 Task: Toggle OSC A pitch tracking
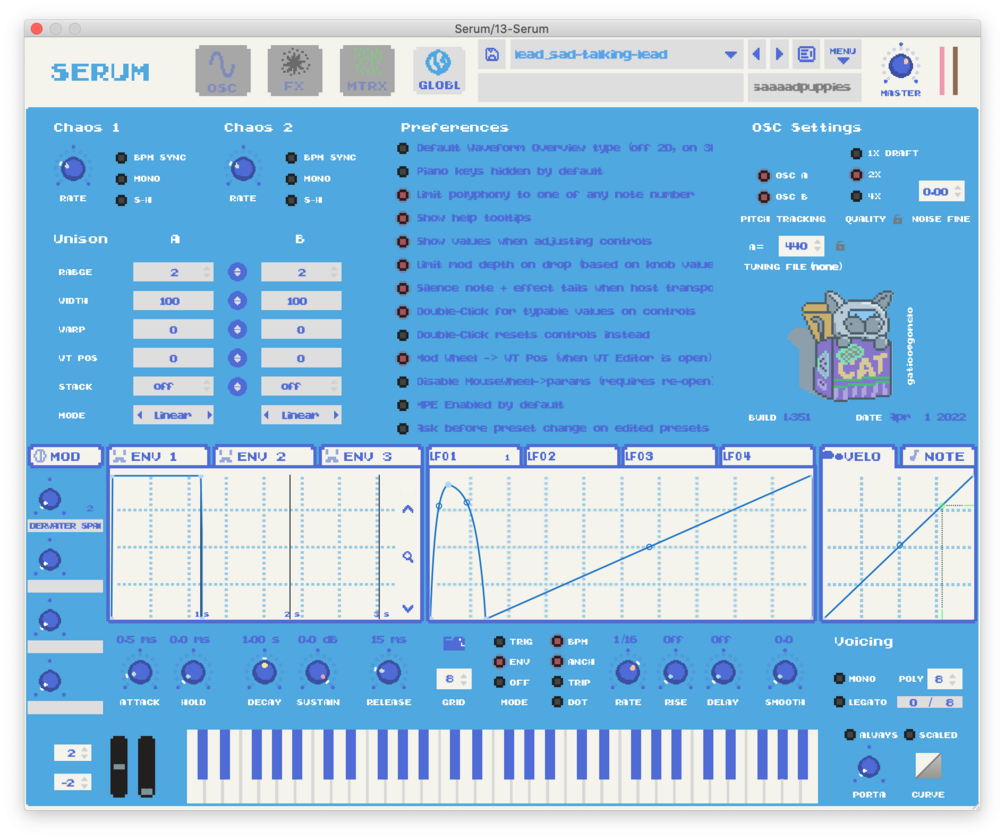click(x=764, y=176)
